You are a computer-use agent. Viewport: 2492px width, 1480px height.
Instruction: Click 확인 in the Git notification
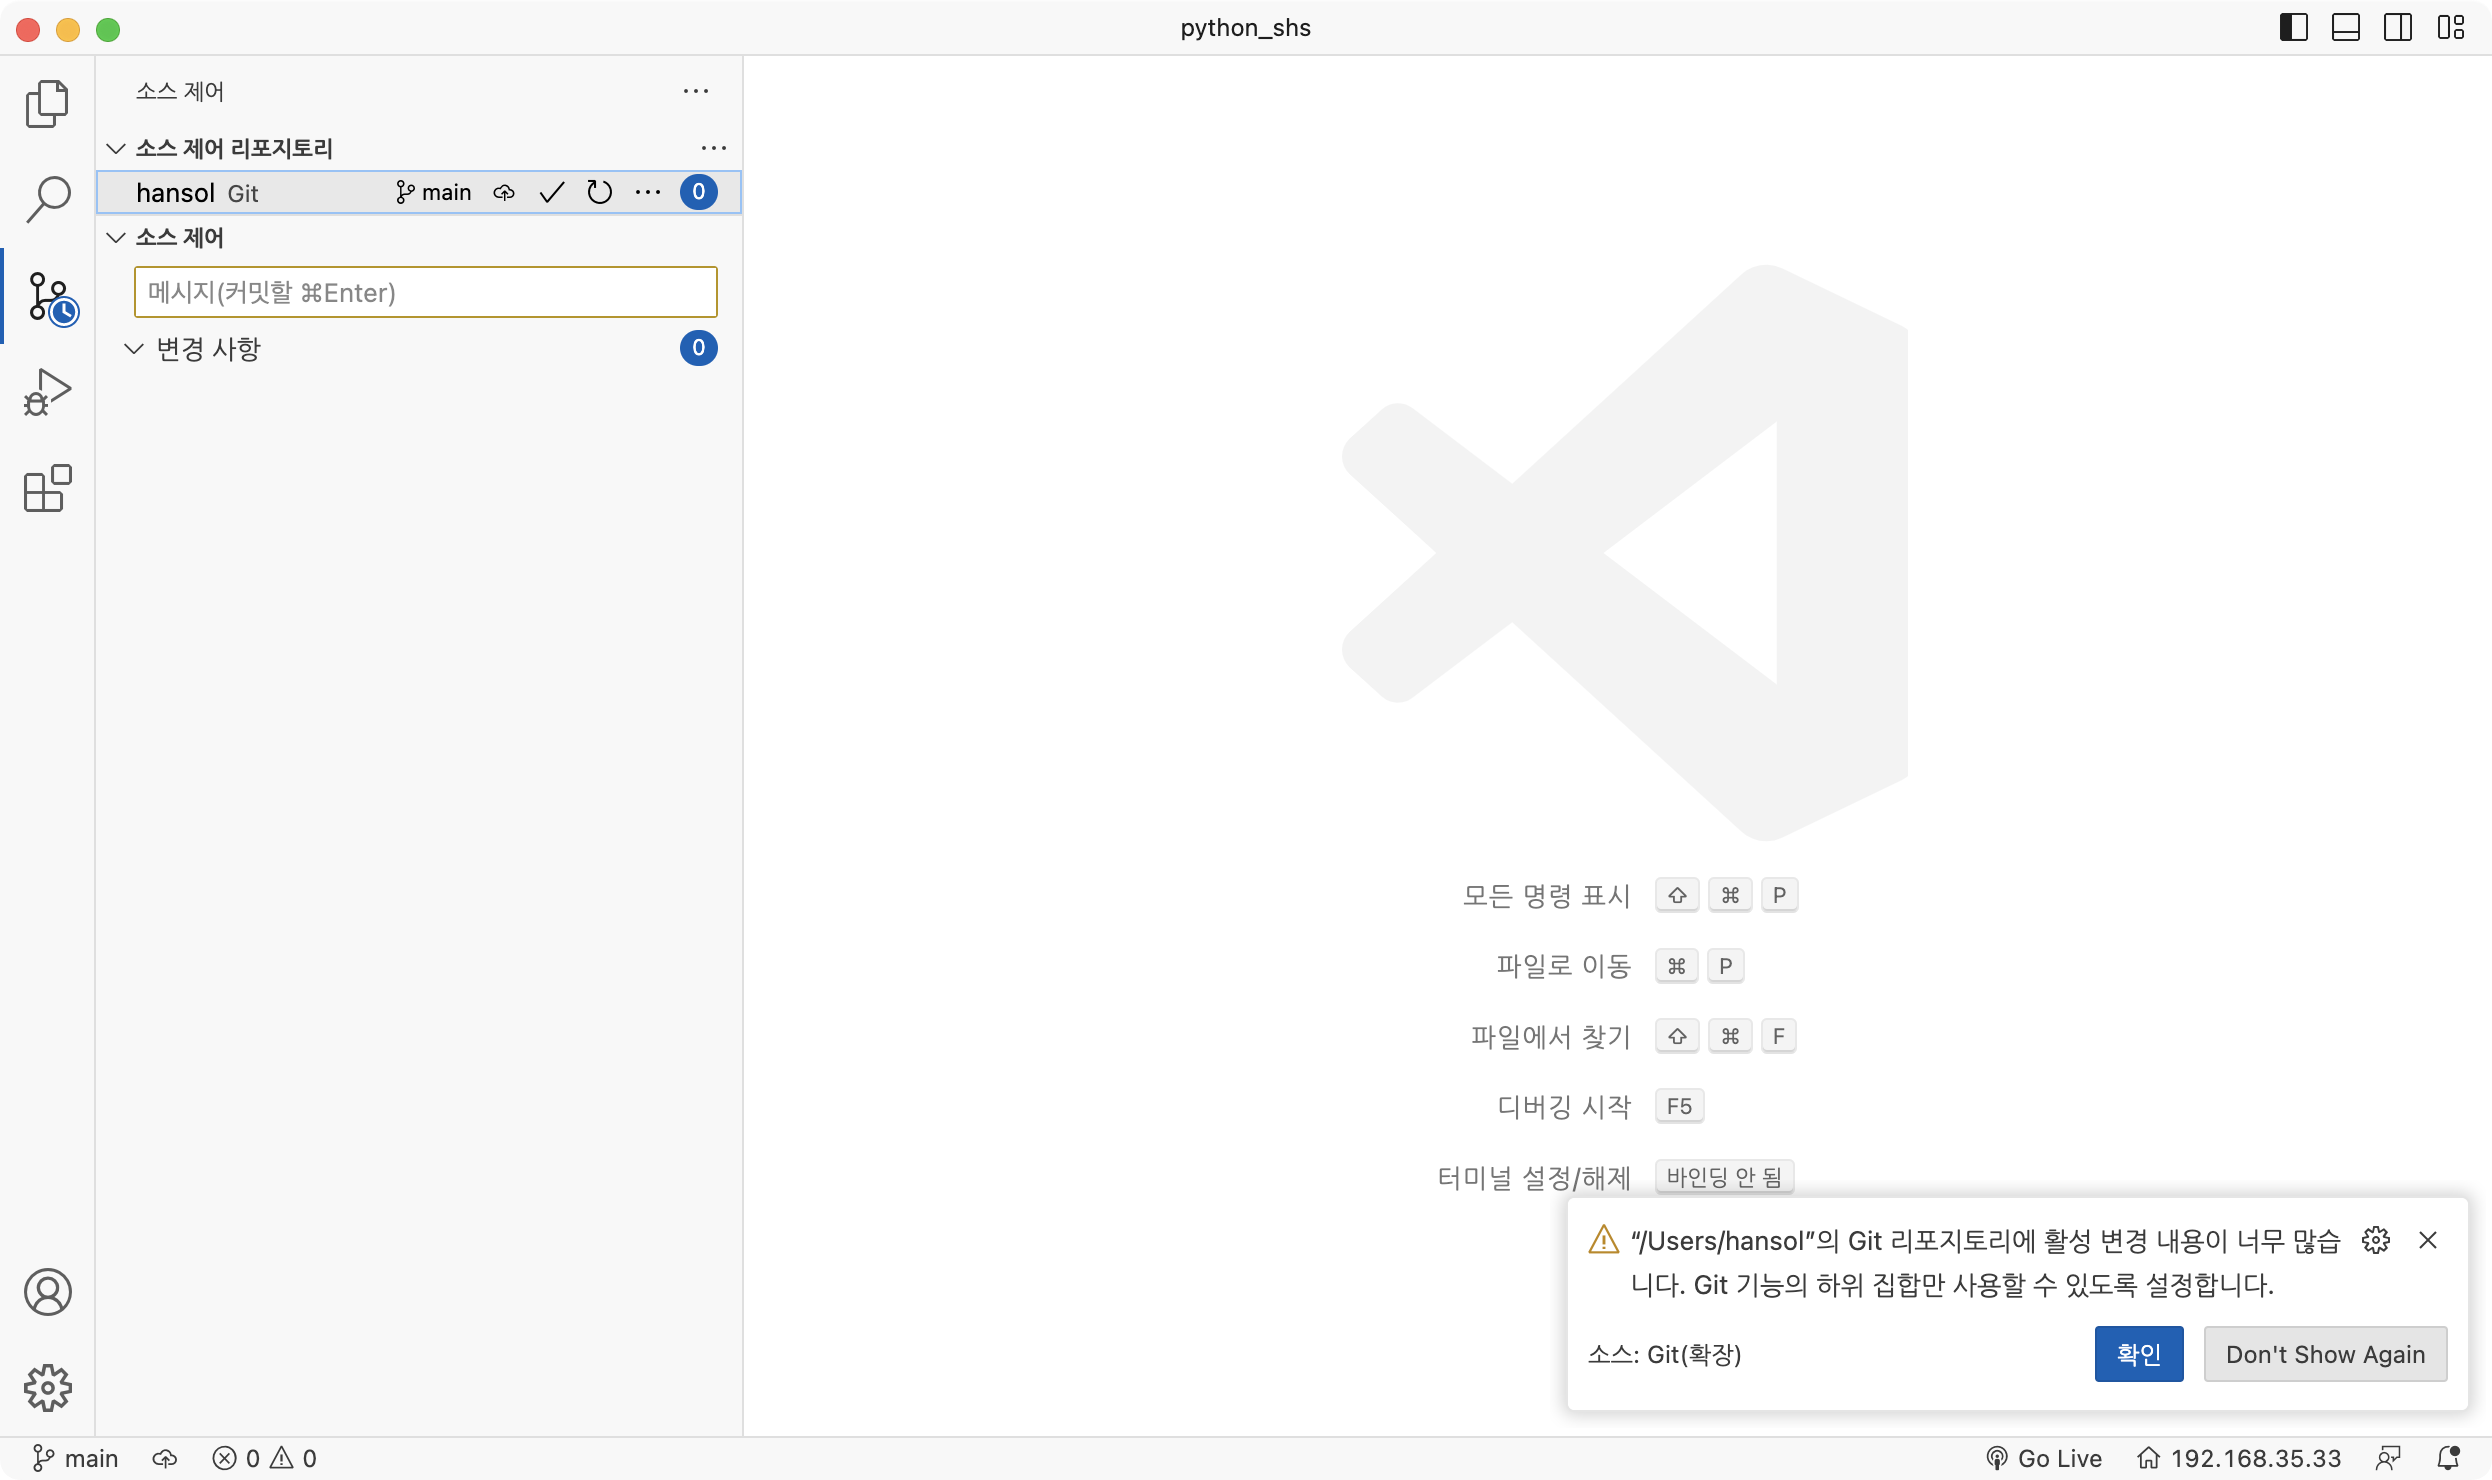click(x=2139, y=1354)
